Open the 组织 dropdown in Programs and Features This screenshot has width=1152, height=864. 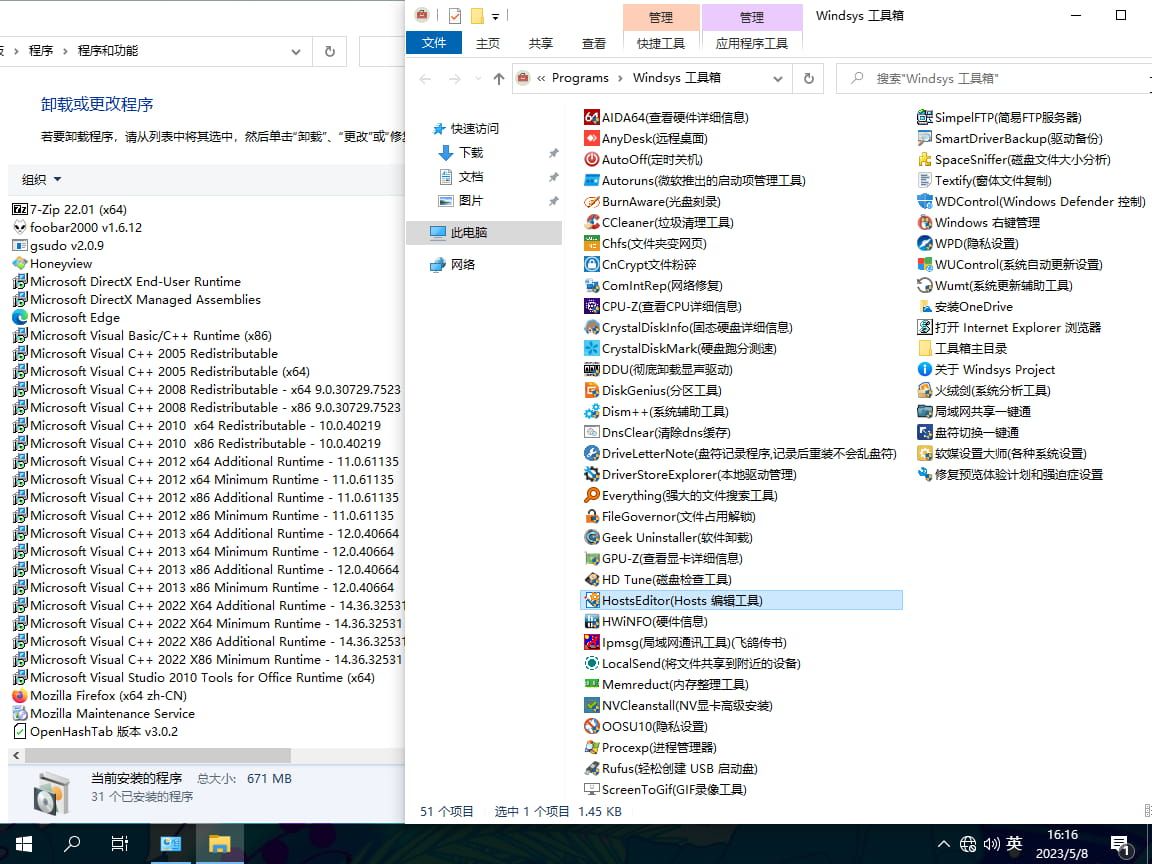(x=41, y=179)
